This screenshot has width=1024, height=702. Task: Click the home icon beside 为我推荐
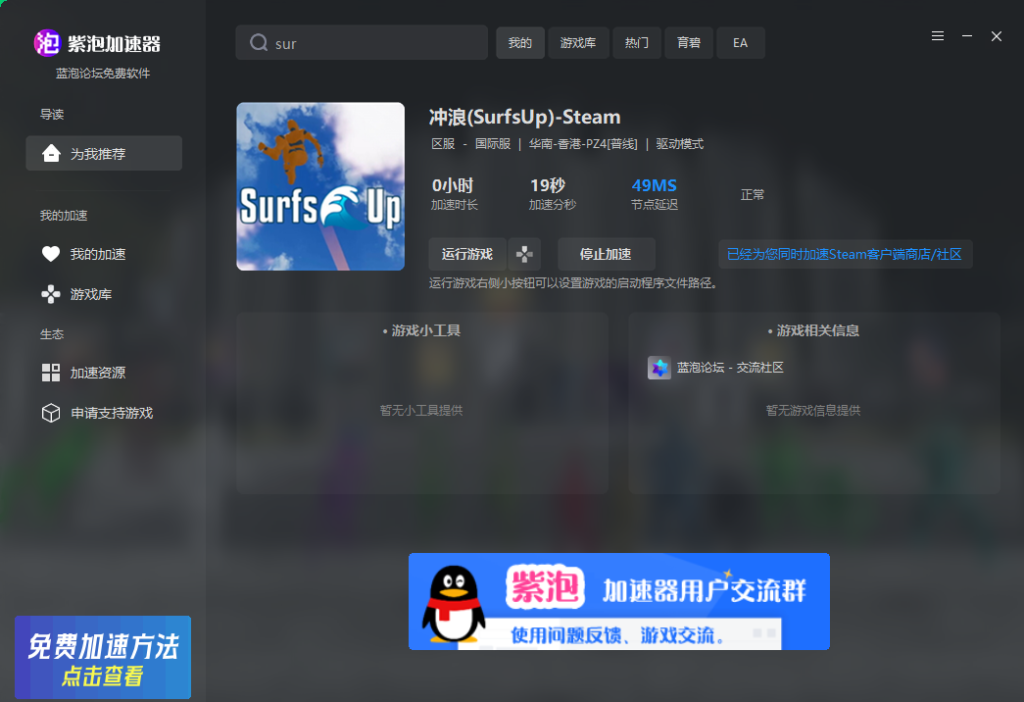(51, 153)
